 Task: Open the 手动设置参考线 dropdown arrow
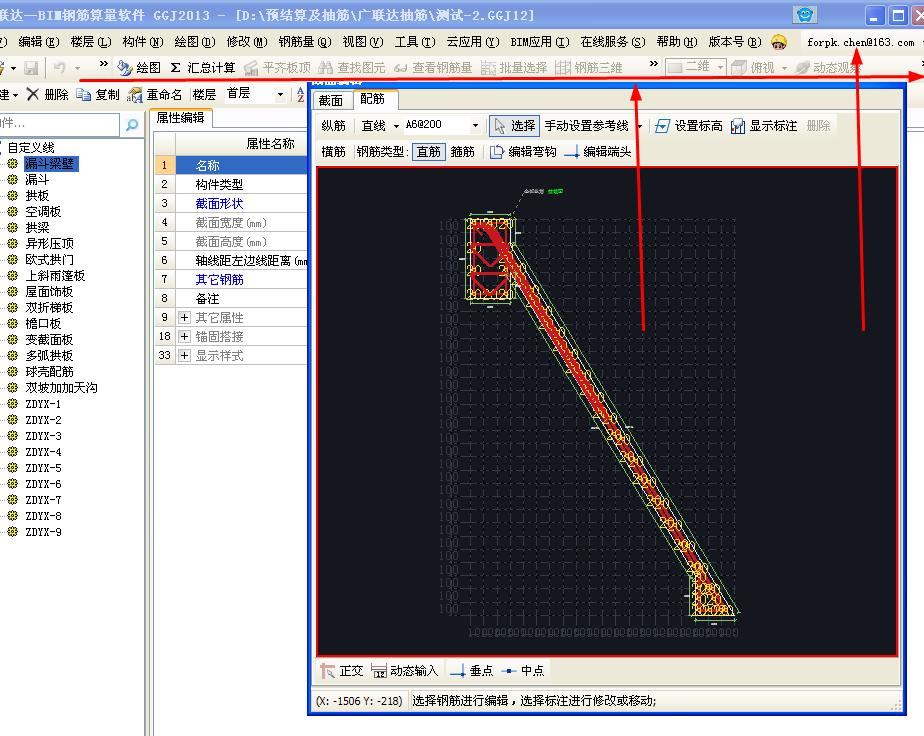pos(639,126)
